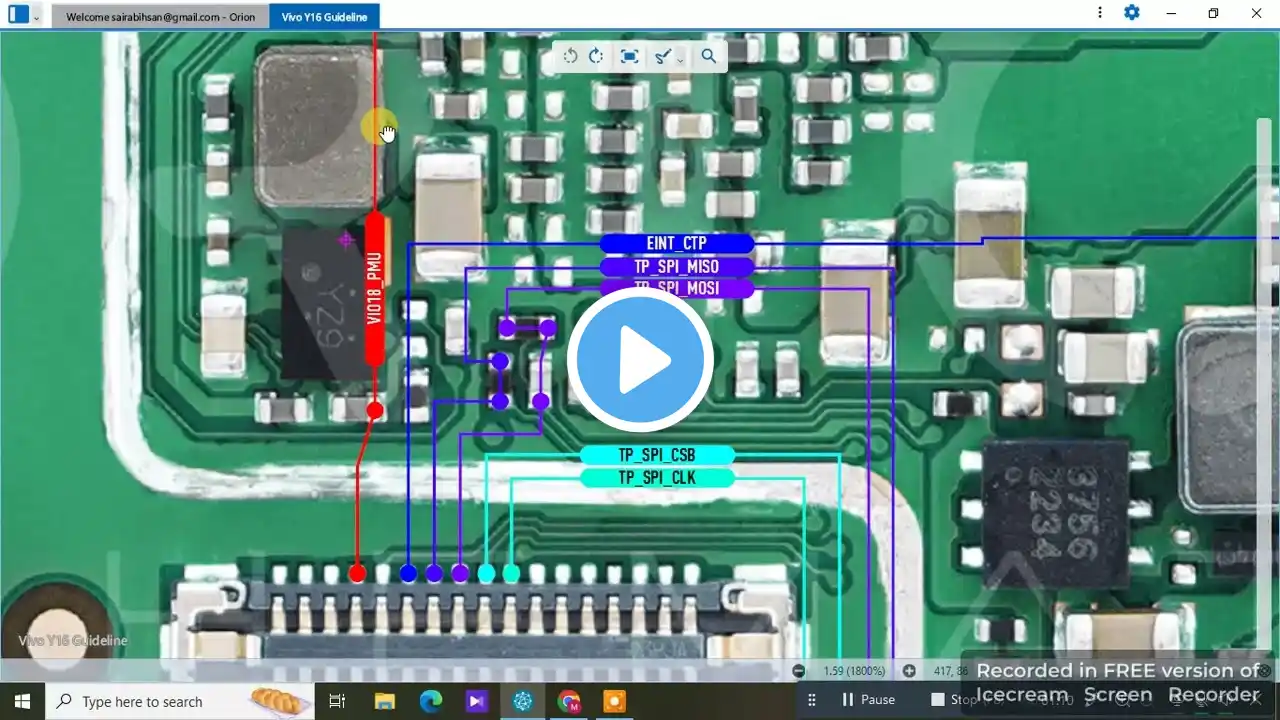Image resolution: width=1280 pixels, height=720 pixels.
Task: Open Visual Studio from the taskbar
Action: click(x=477, y=701)
